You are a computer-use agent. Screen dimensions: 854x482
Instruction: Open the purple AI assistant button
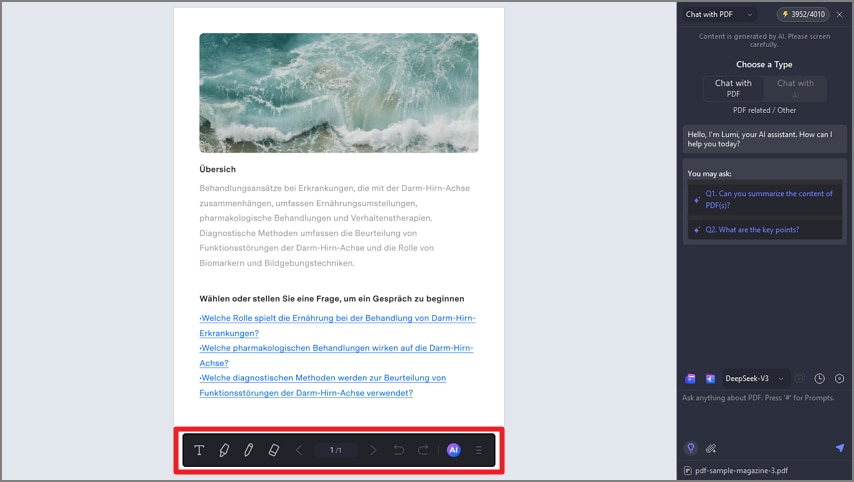point(453,450)
